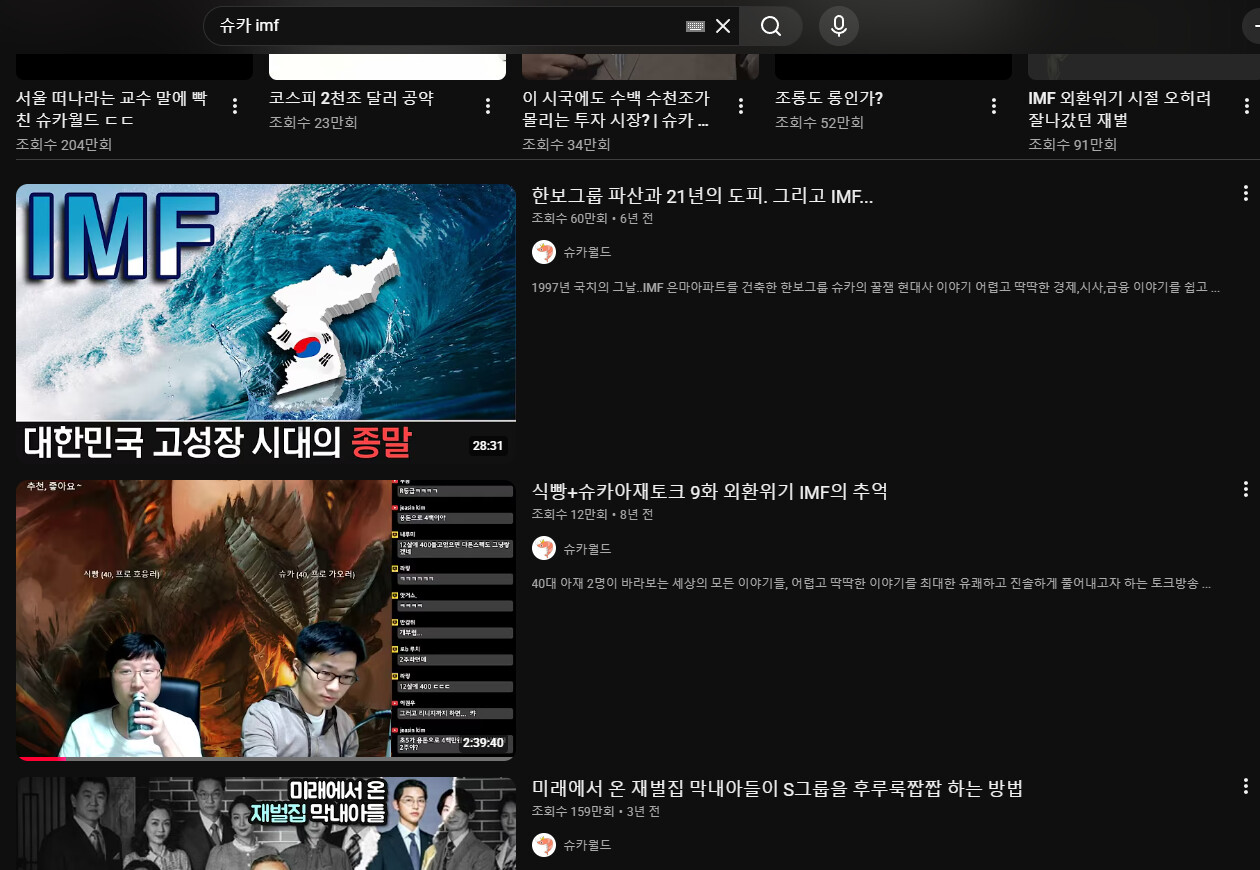Start voice search with microphone icon
This screenshot has width=1260, height=870.
click(839, 26)
